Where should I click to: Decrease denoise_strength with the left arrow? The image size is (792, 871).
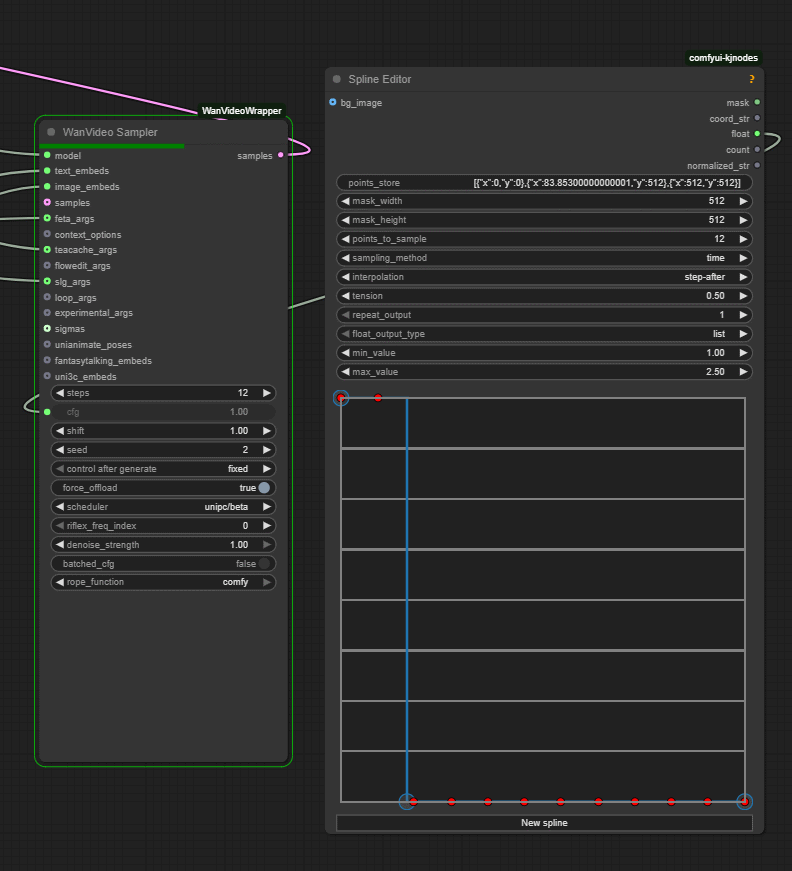(x=60, y=544)
